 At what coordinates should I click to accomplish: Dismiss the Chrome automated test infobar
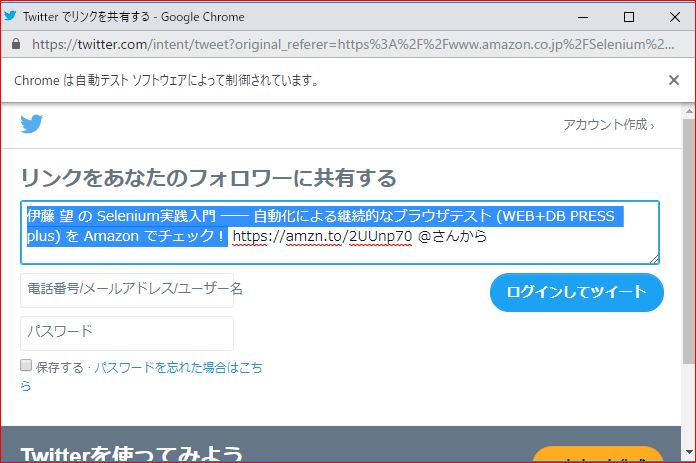(673, 80)
